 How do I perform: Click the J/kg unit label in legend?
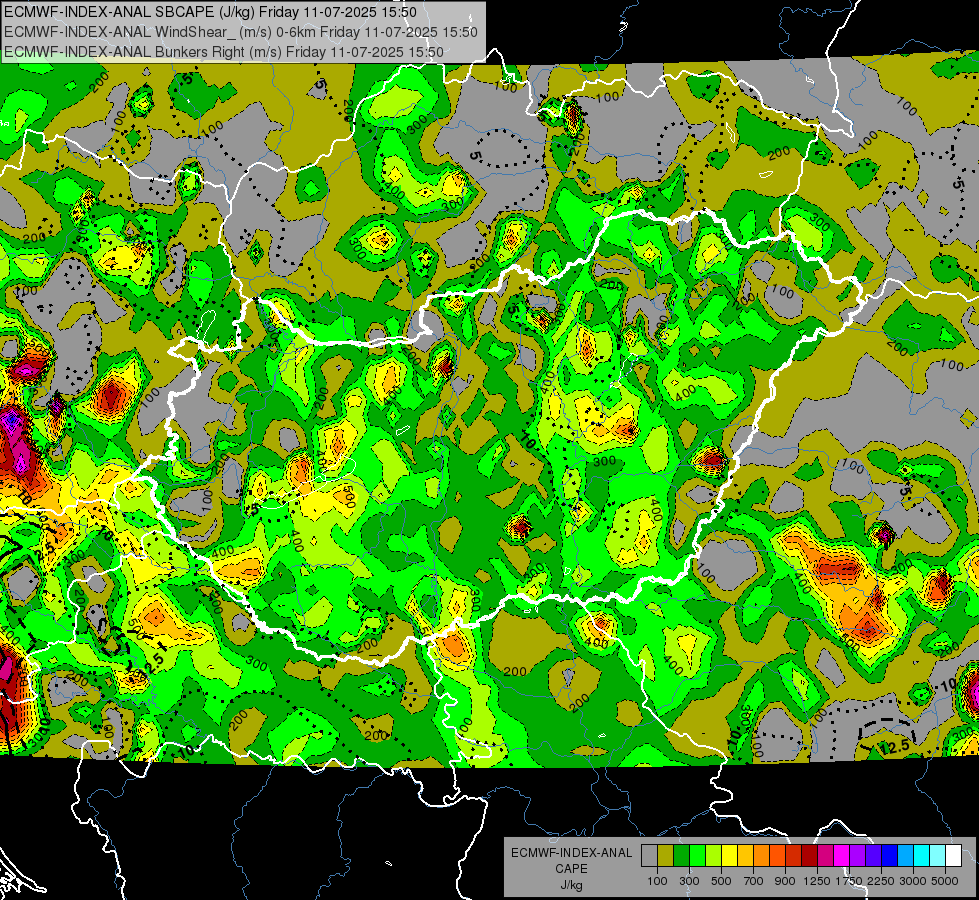point(571,885)
